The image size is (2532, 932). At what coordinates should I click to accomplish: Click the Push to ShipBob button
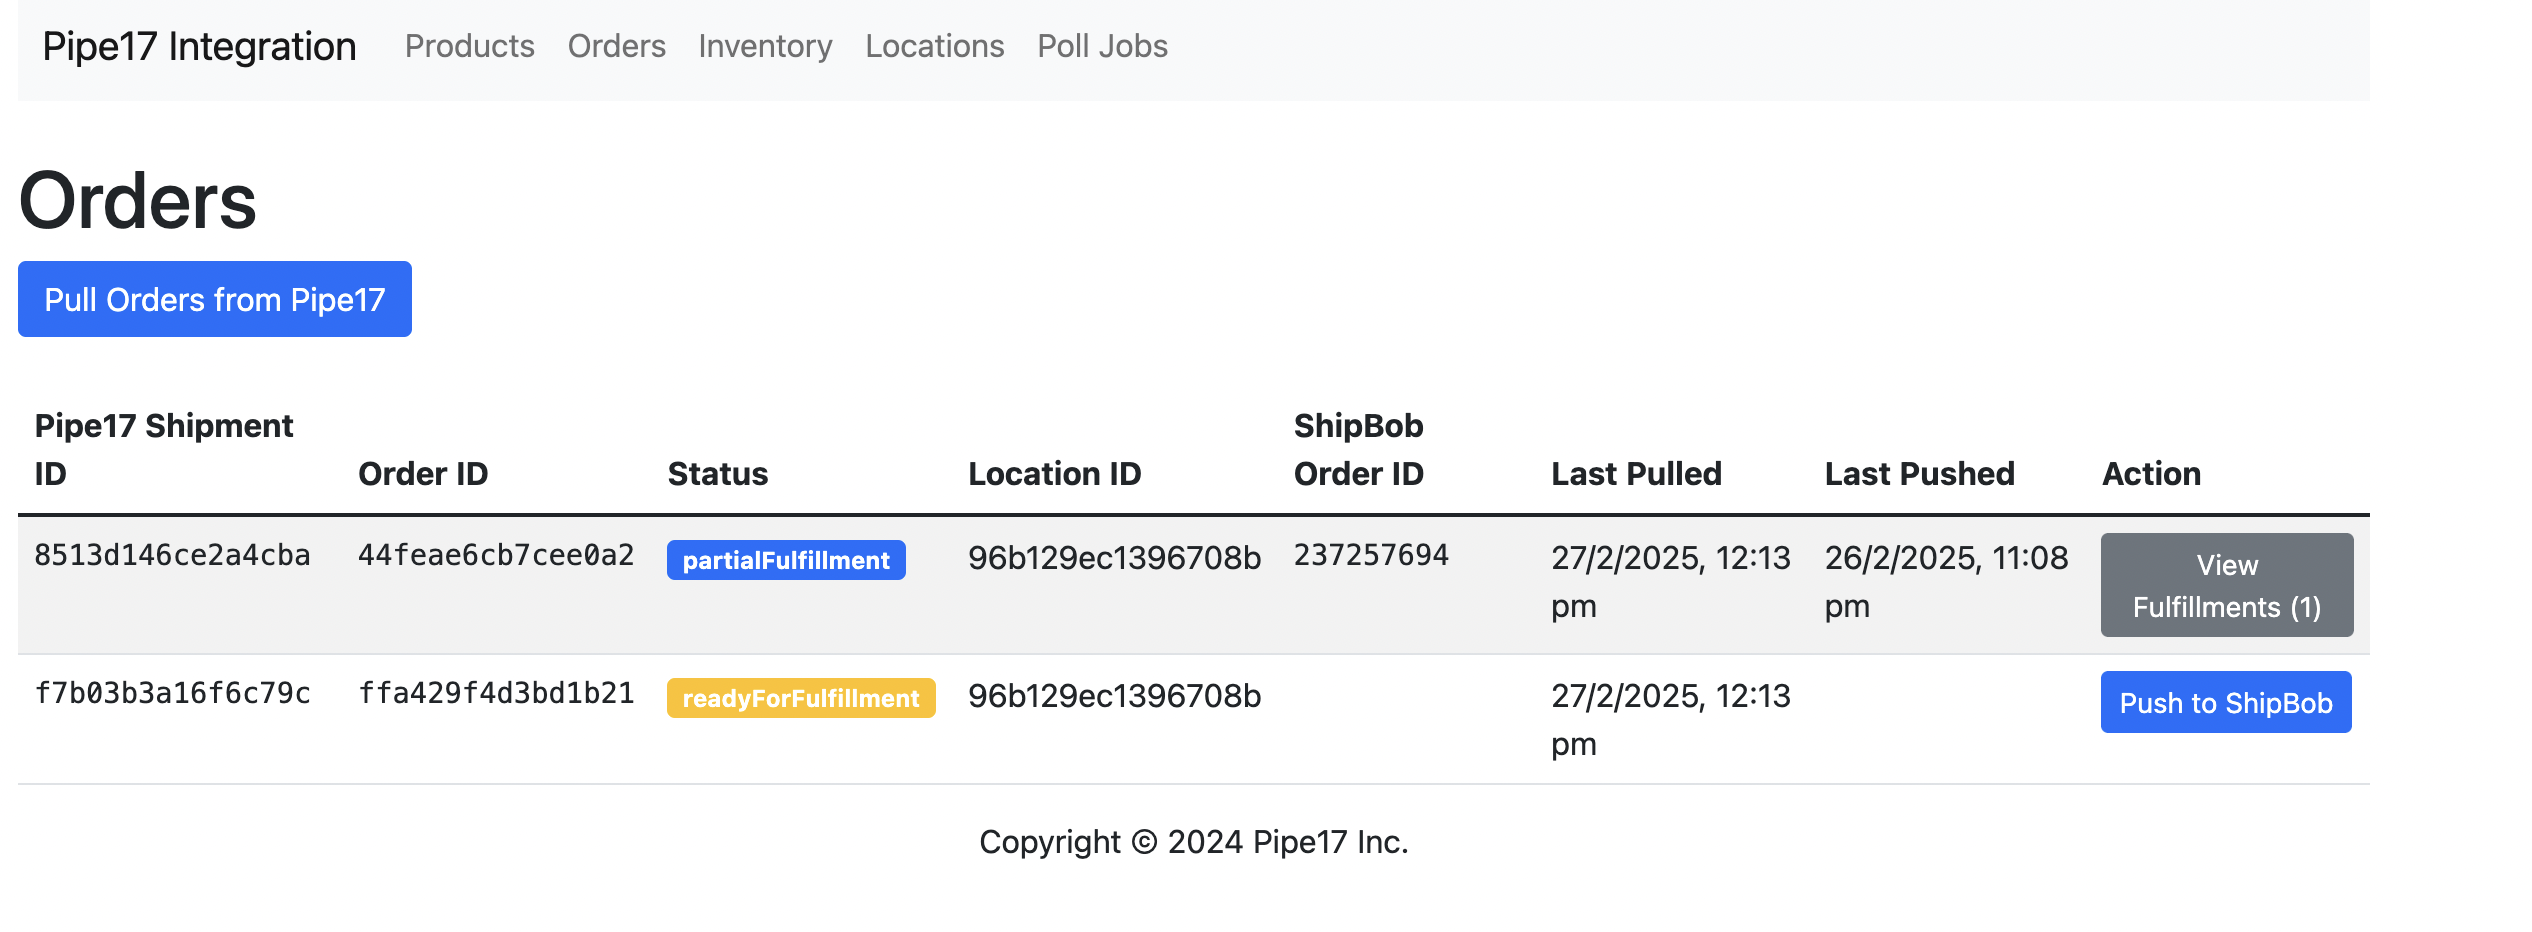2226,702
